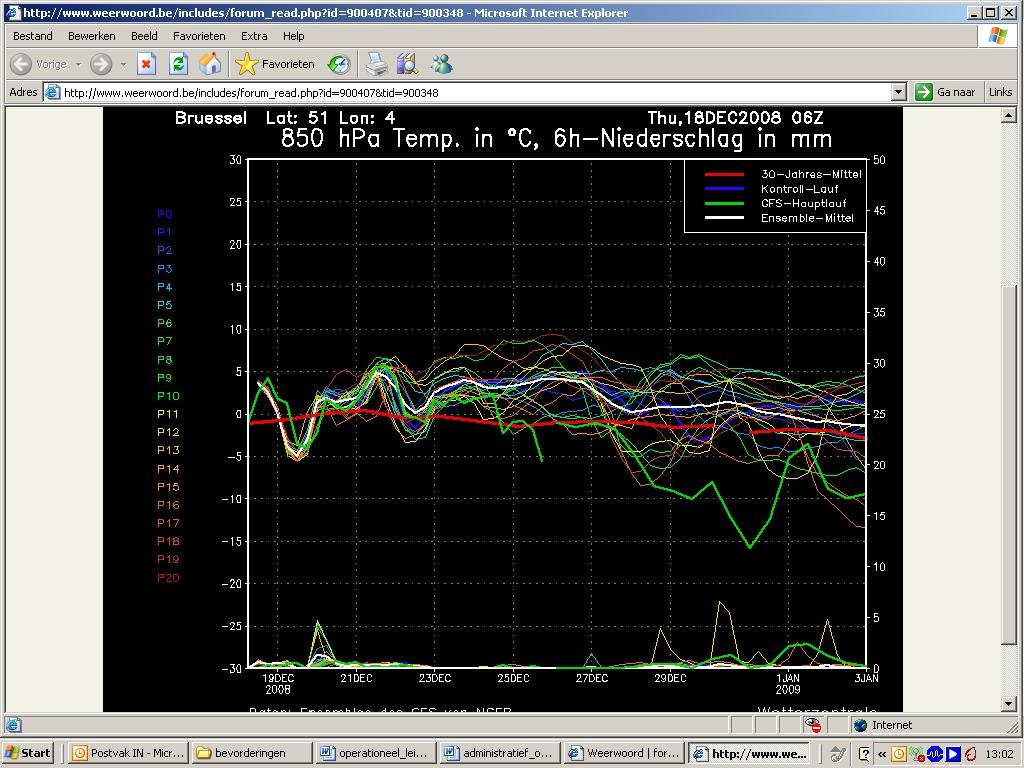Click the Start button
Screen dimensions: 1024x768
pos(28,753)
